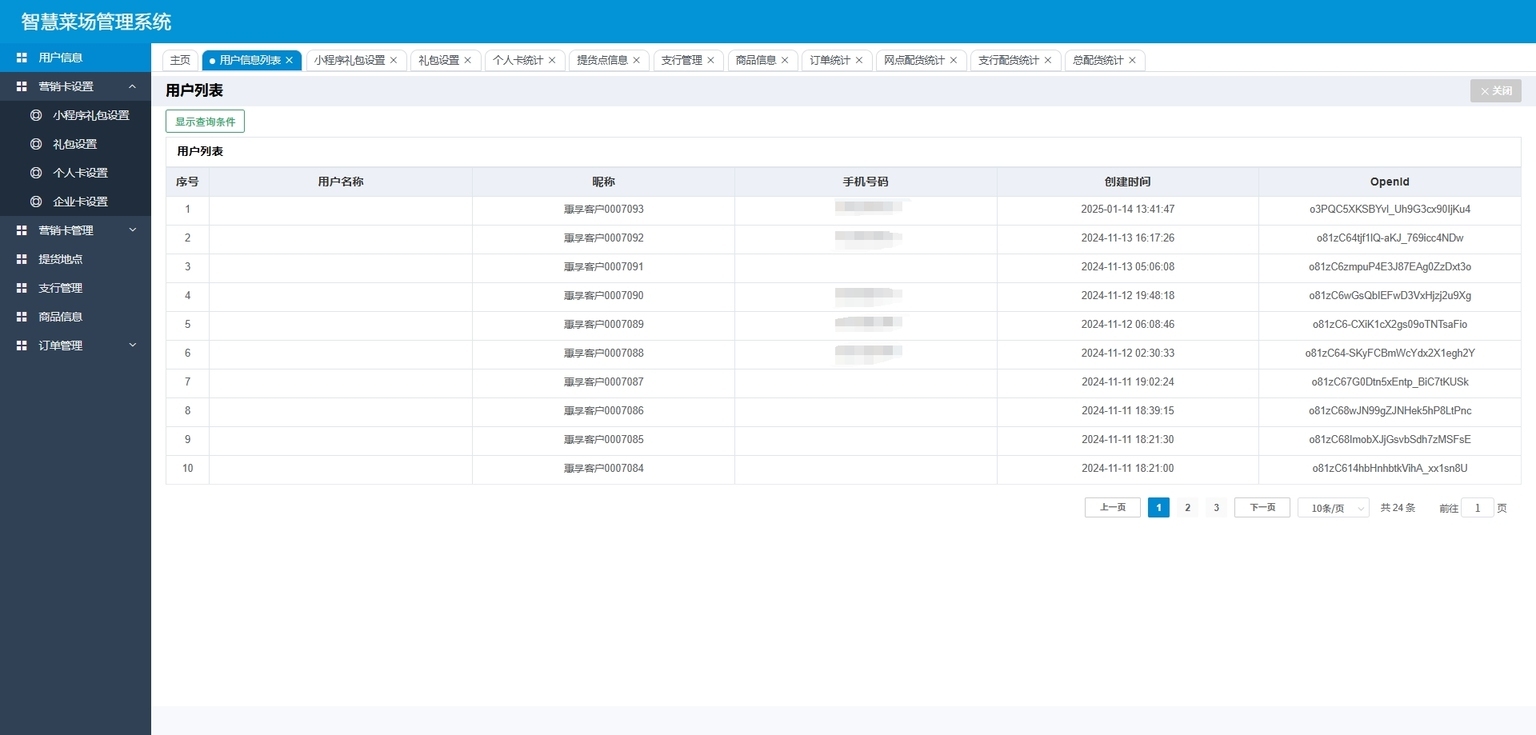1536x735 pixels.
Task: Click the 手机号码 column header
Action: [865, 182]
